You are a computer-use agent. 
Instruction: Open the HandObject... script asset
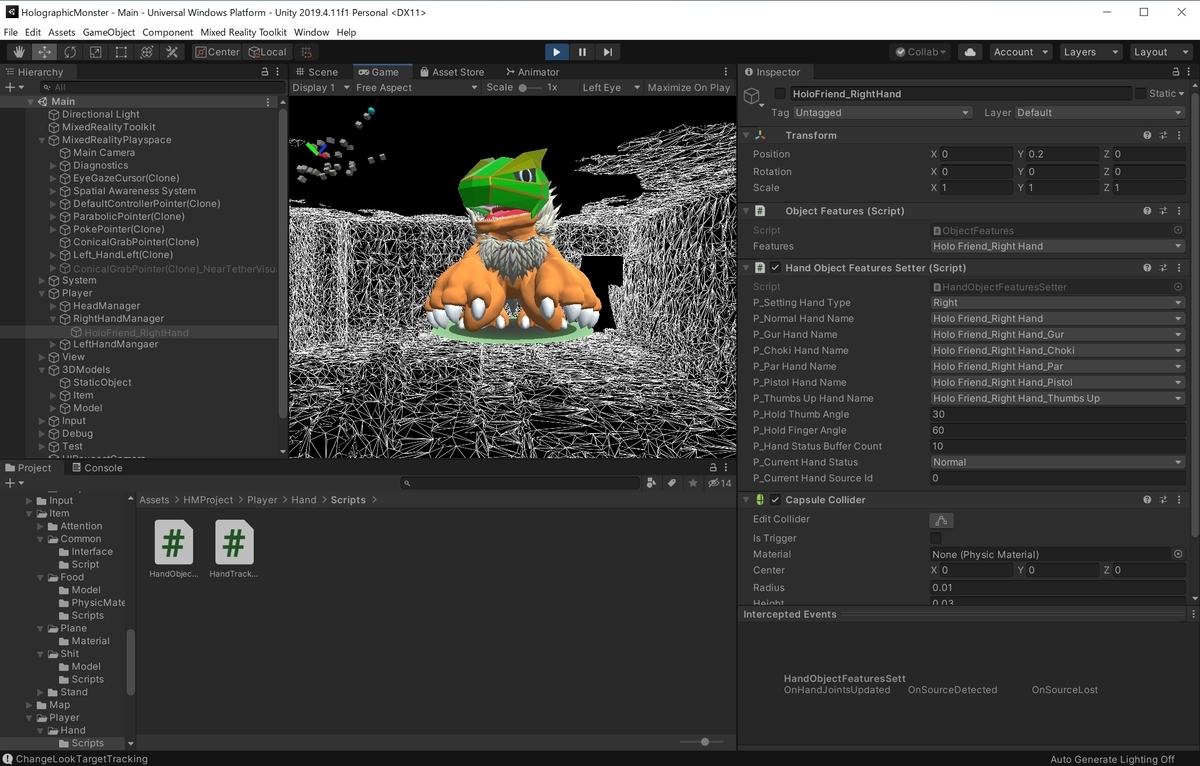point(173,548)
